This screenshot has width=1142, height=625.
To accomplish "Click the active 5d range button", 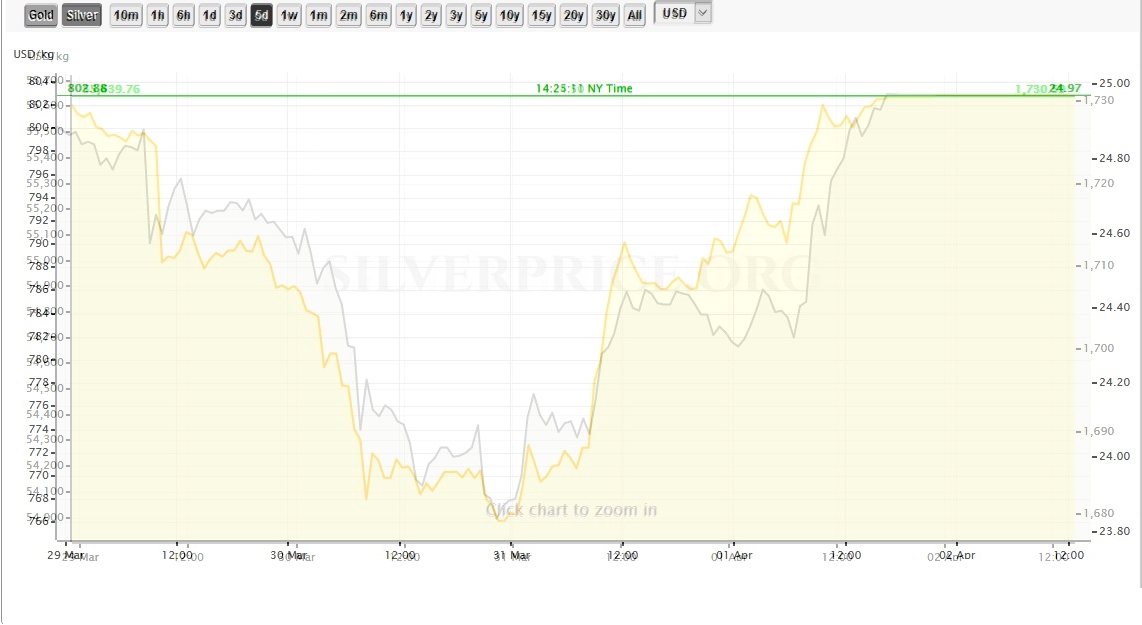I will [261, 15].
